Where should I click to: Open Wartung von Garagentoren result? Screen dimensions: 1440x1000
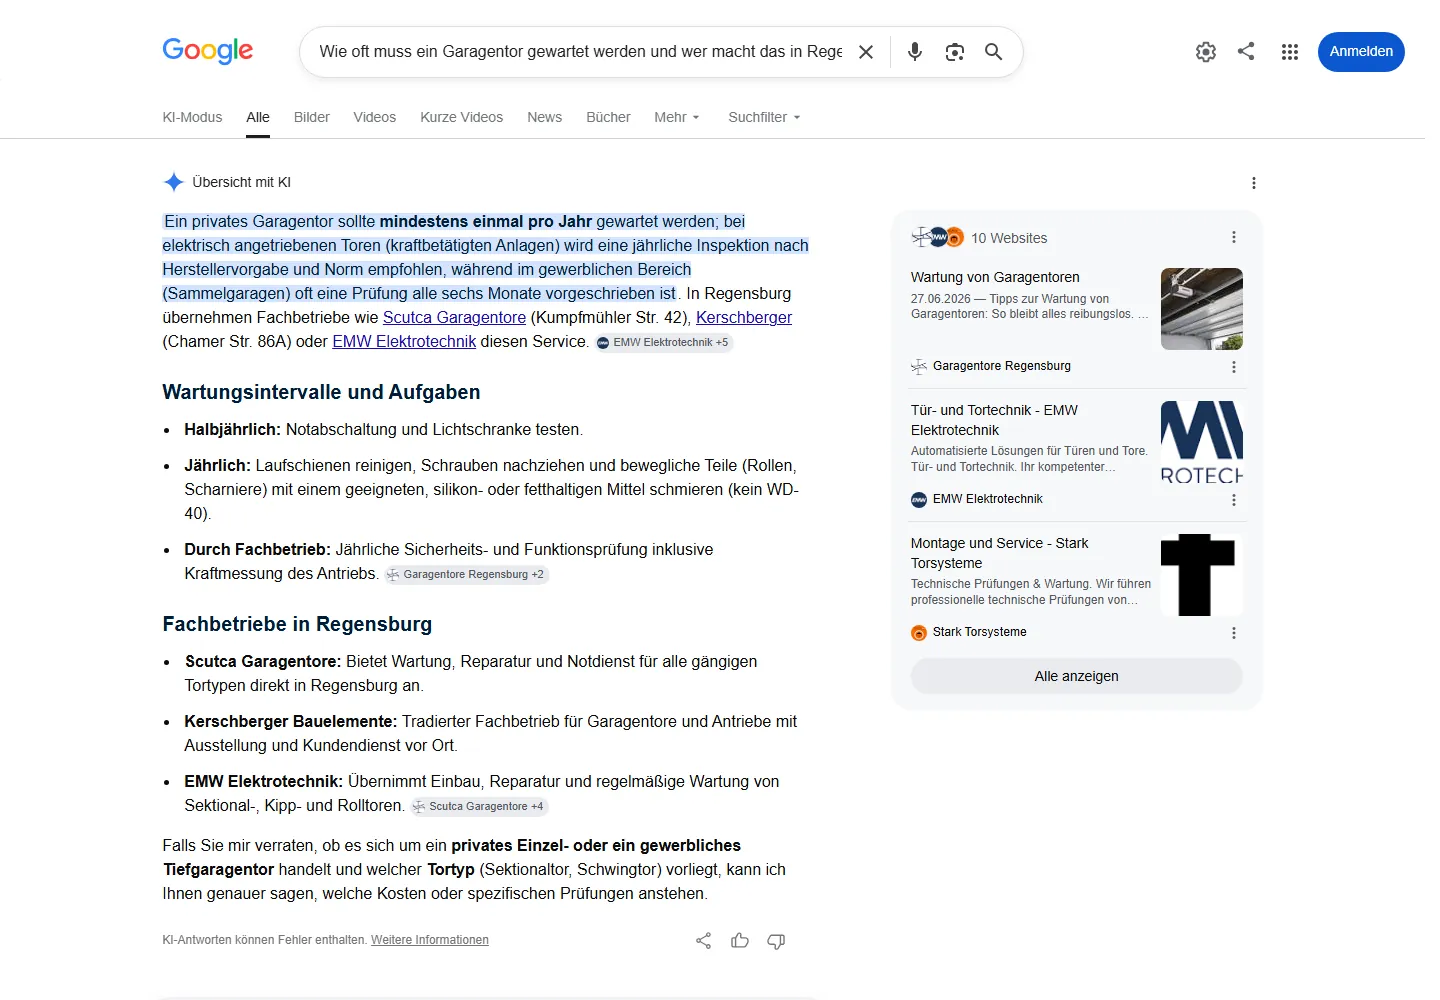click(995, 277)
